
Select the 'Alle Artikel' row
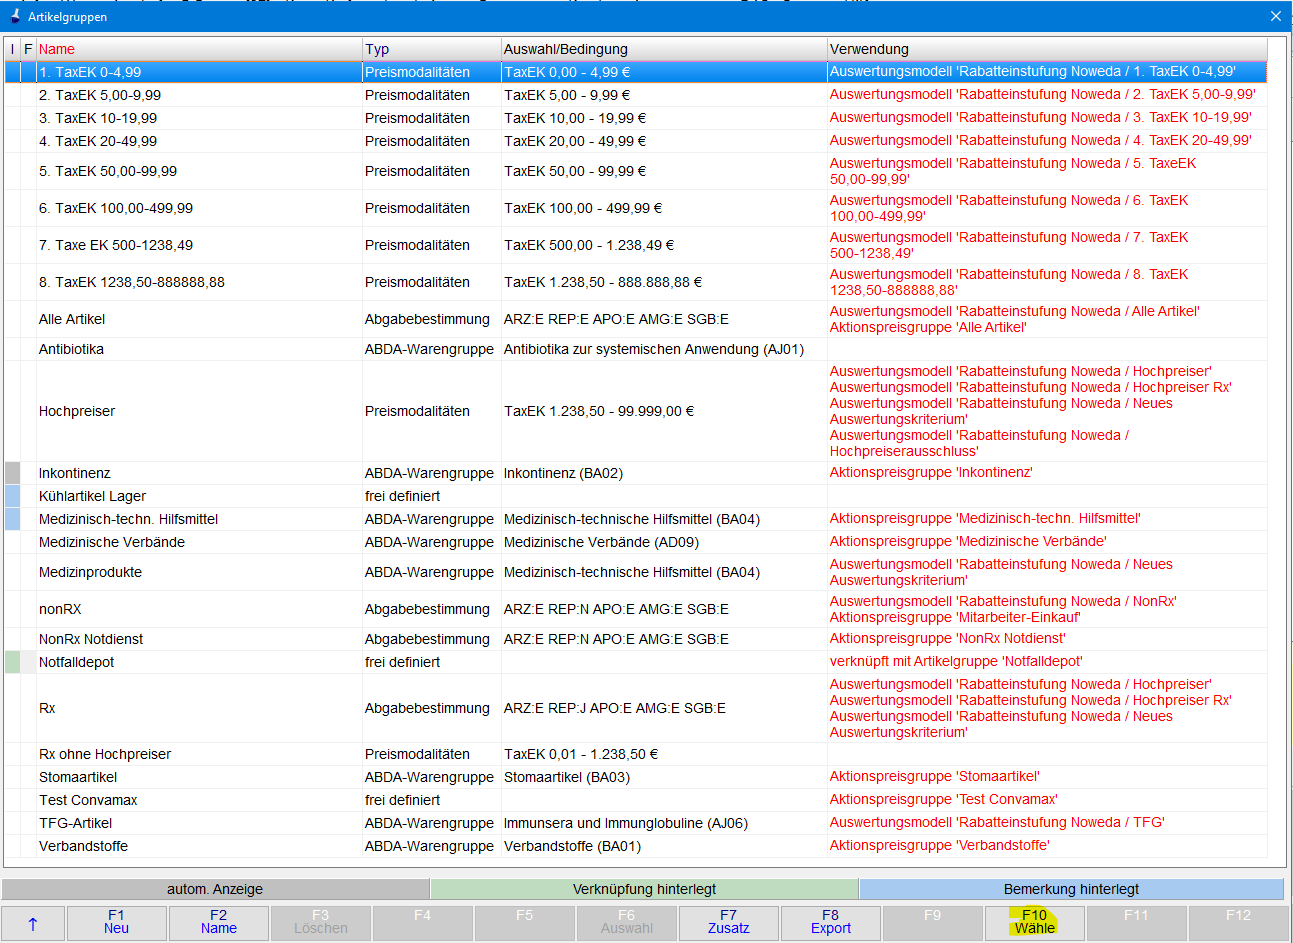636,319
